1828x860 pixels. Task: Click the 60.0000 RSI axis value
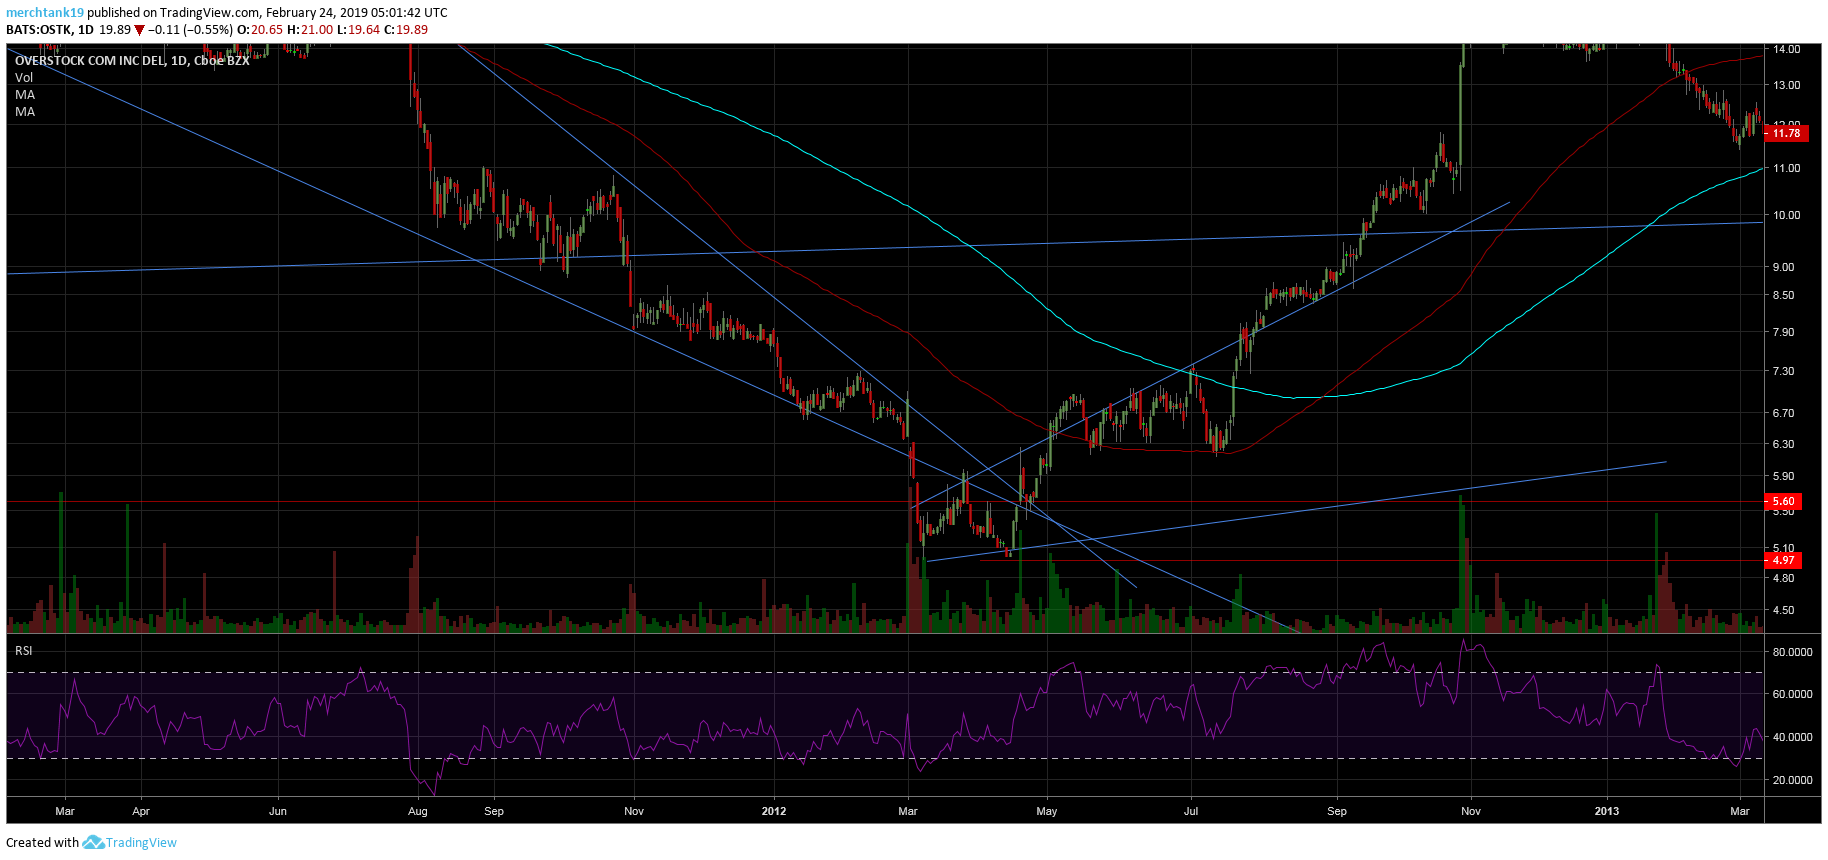(1792, 694)
